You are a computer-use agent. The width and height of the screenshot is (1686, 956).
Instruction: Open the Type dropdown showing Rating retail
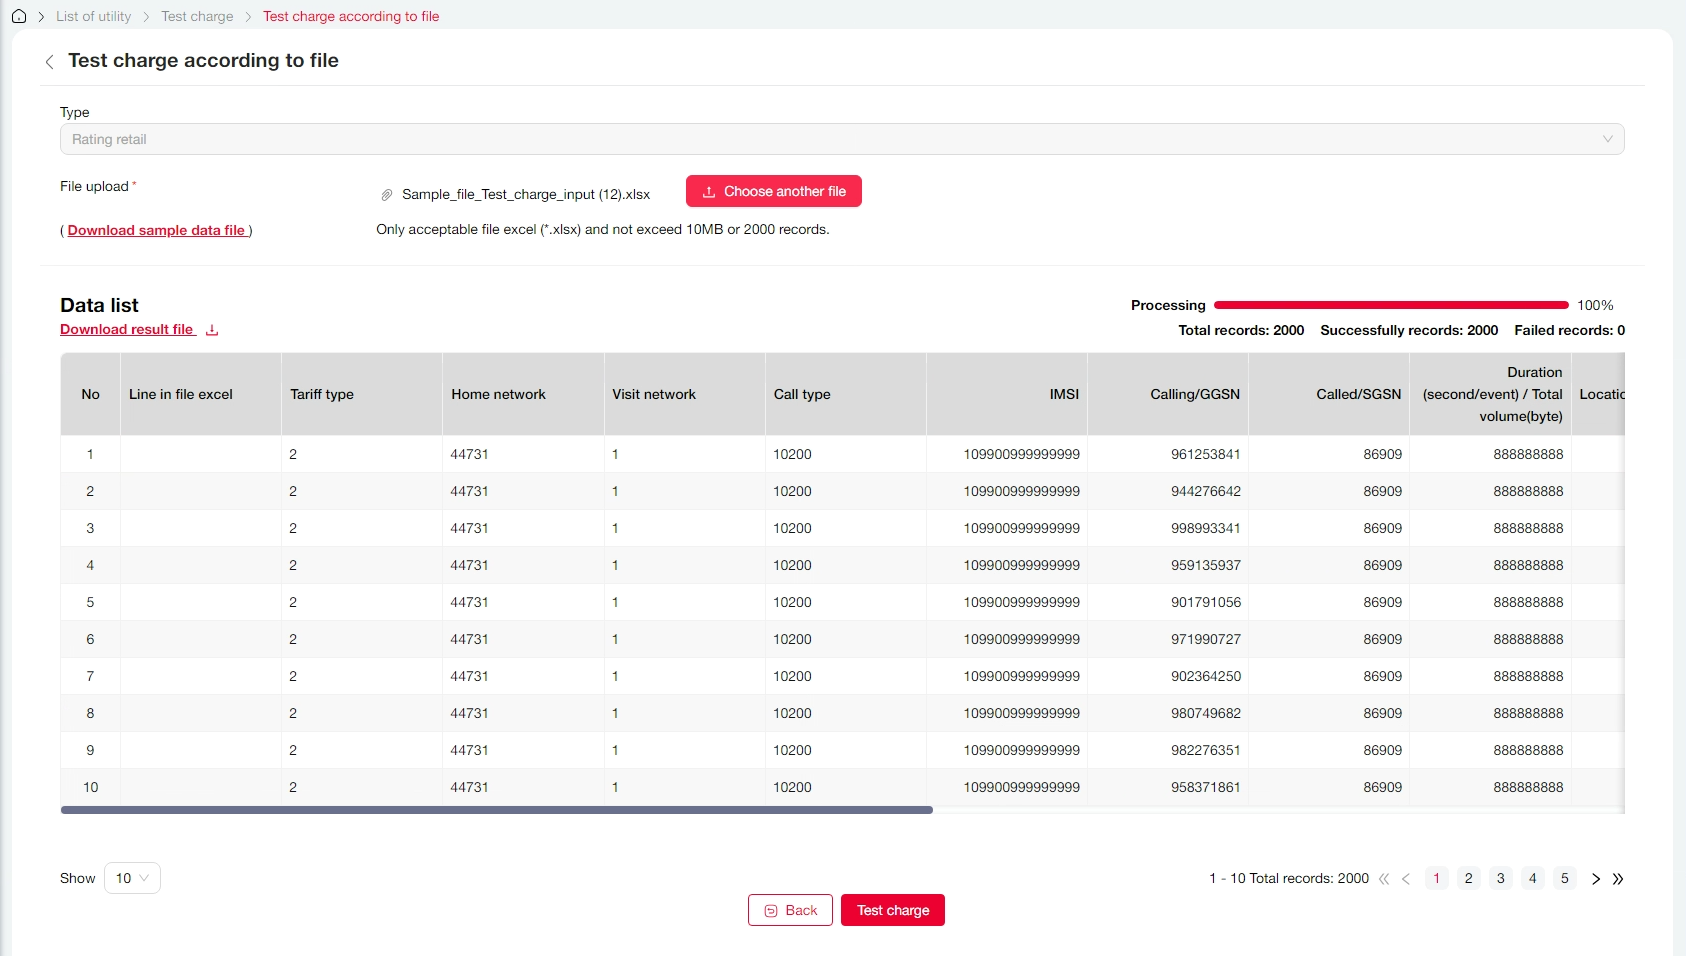point(841,139)
